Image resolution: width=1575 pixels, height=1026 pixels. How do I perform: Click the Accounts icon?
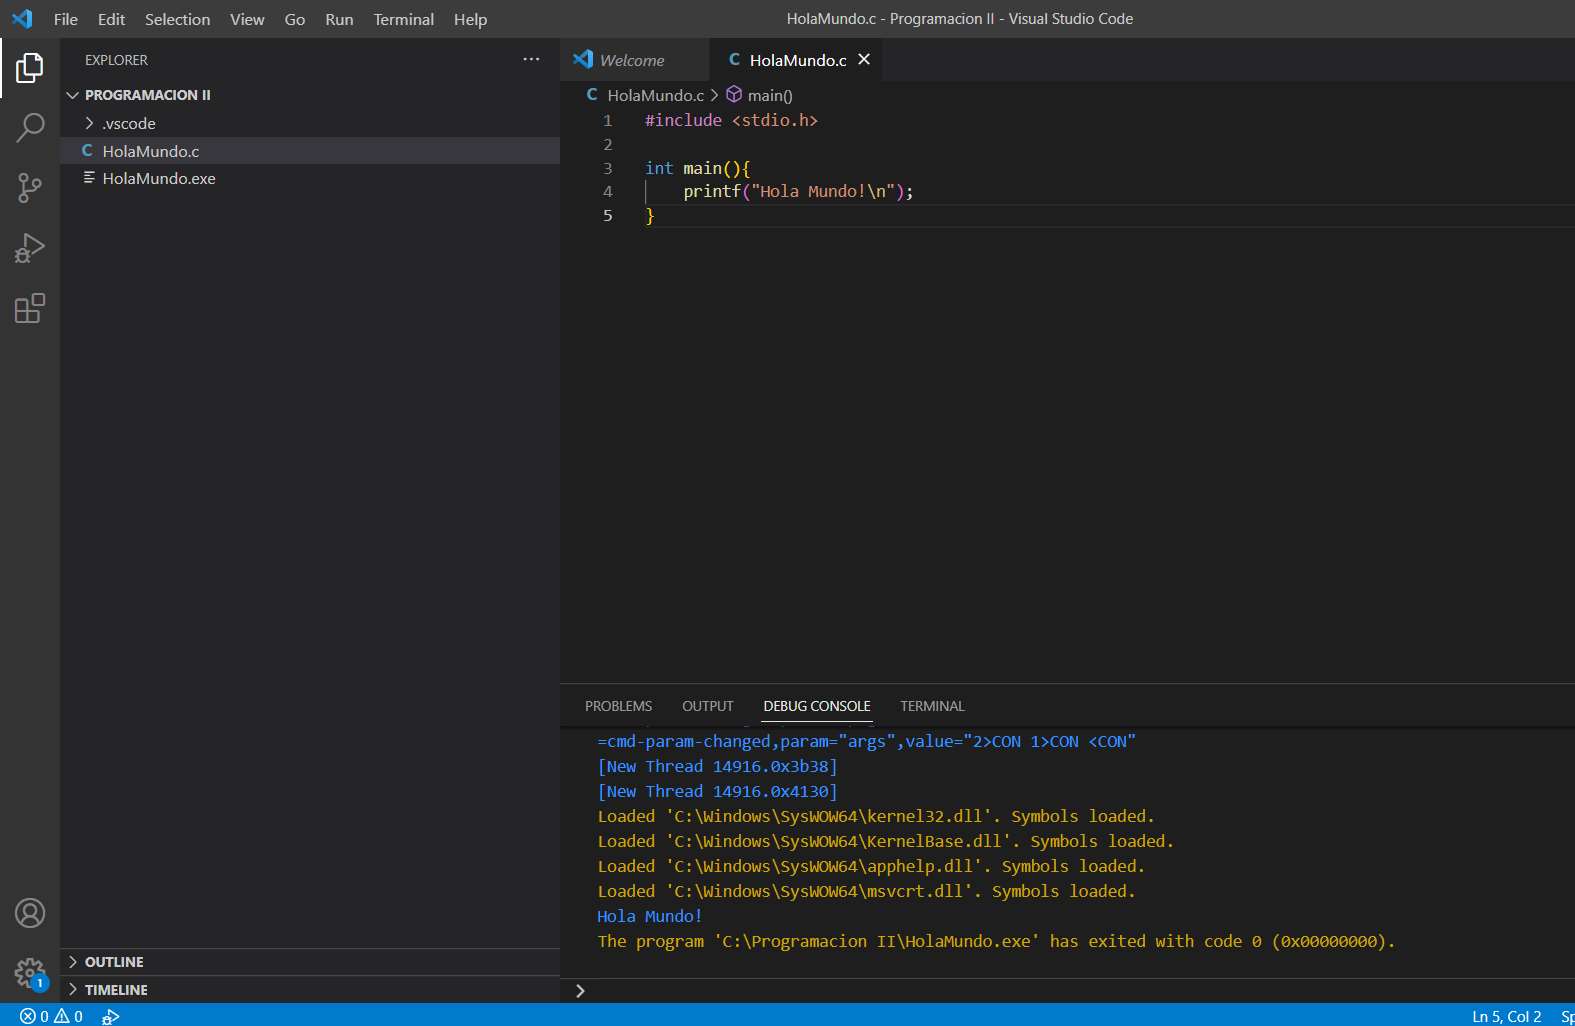(x=30, y=913)
